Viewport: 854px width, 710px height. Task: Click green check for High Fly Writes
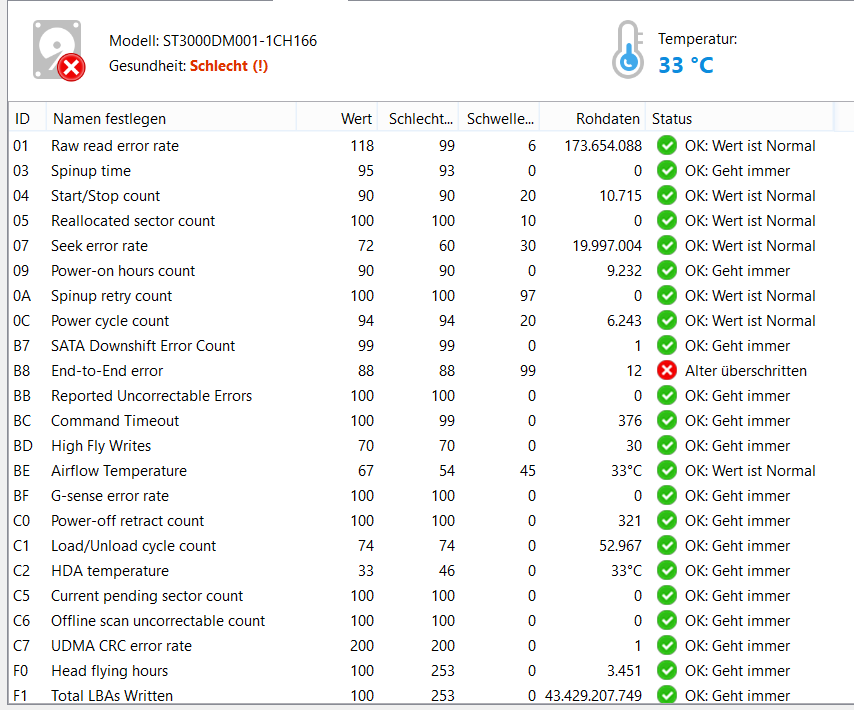click(667, 446)
